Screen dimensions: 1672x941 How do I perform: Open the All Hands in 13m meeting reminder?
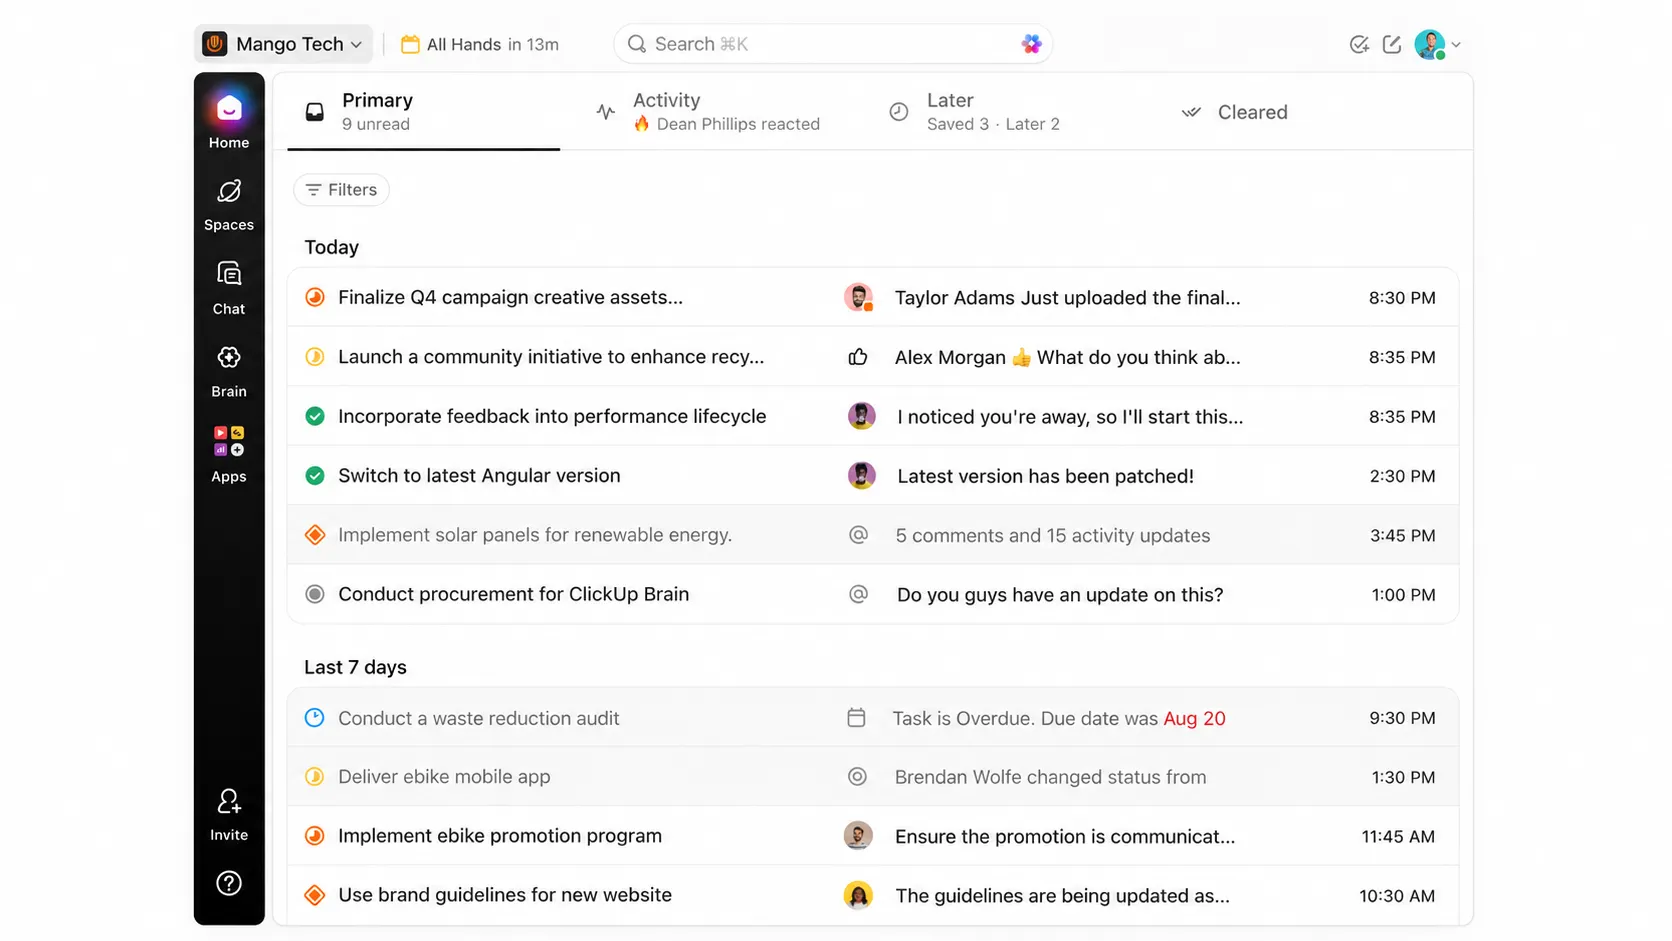479,44
